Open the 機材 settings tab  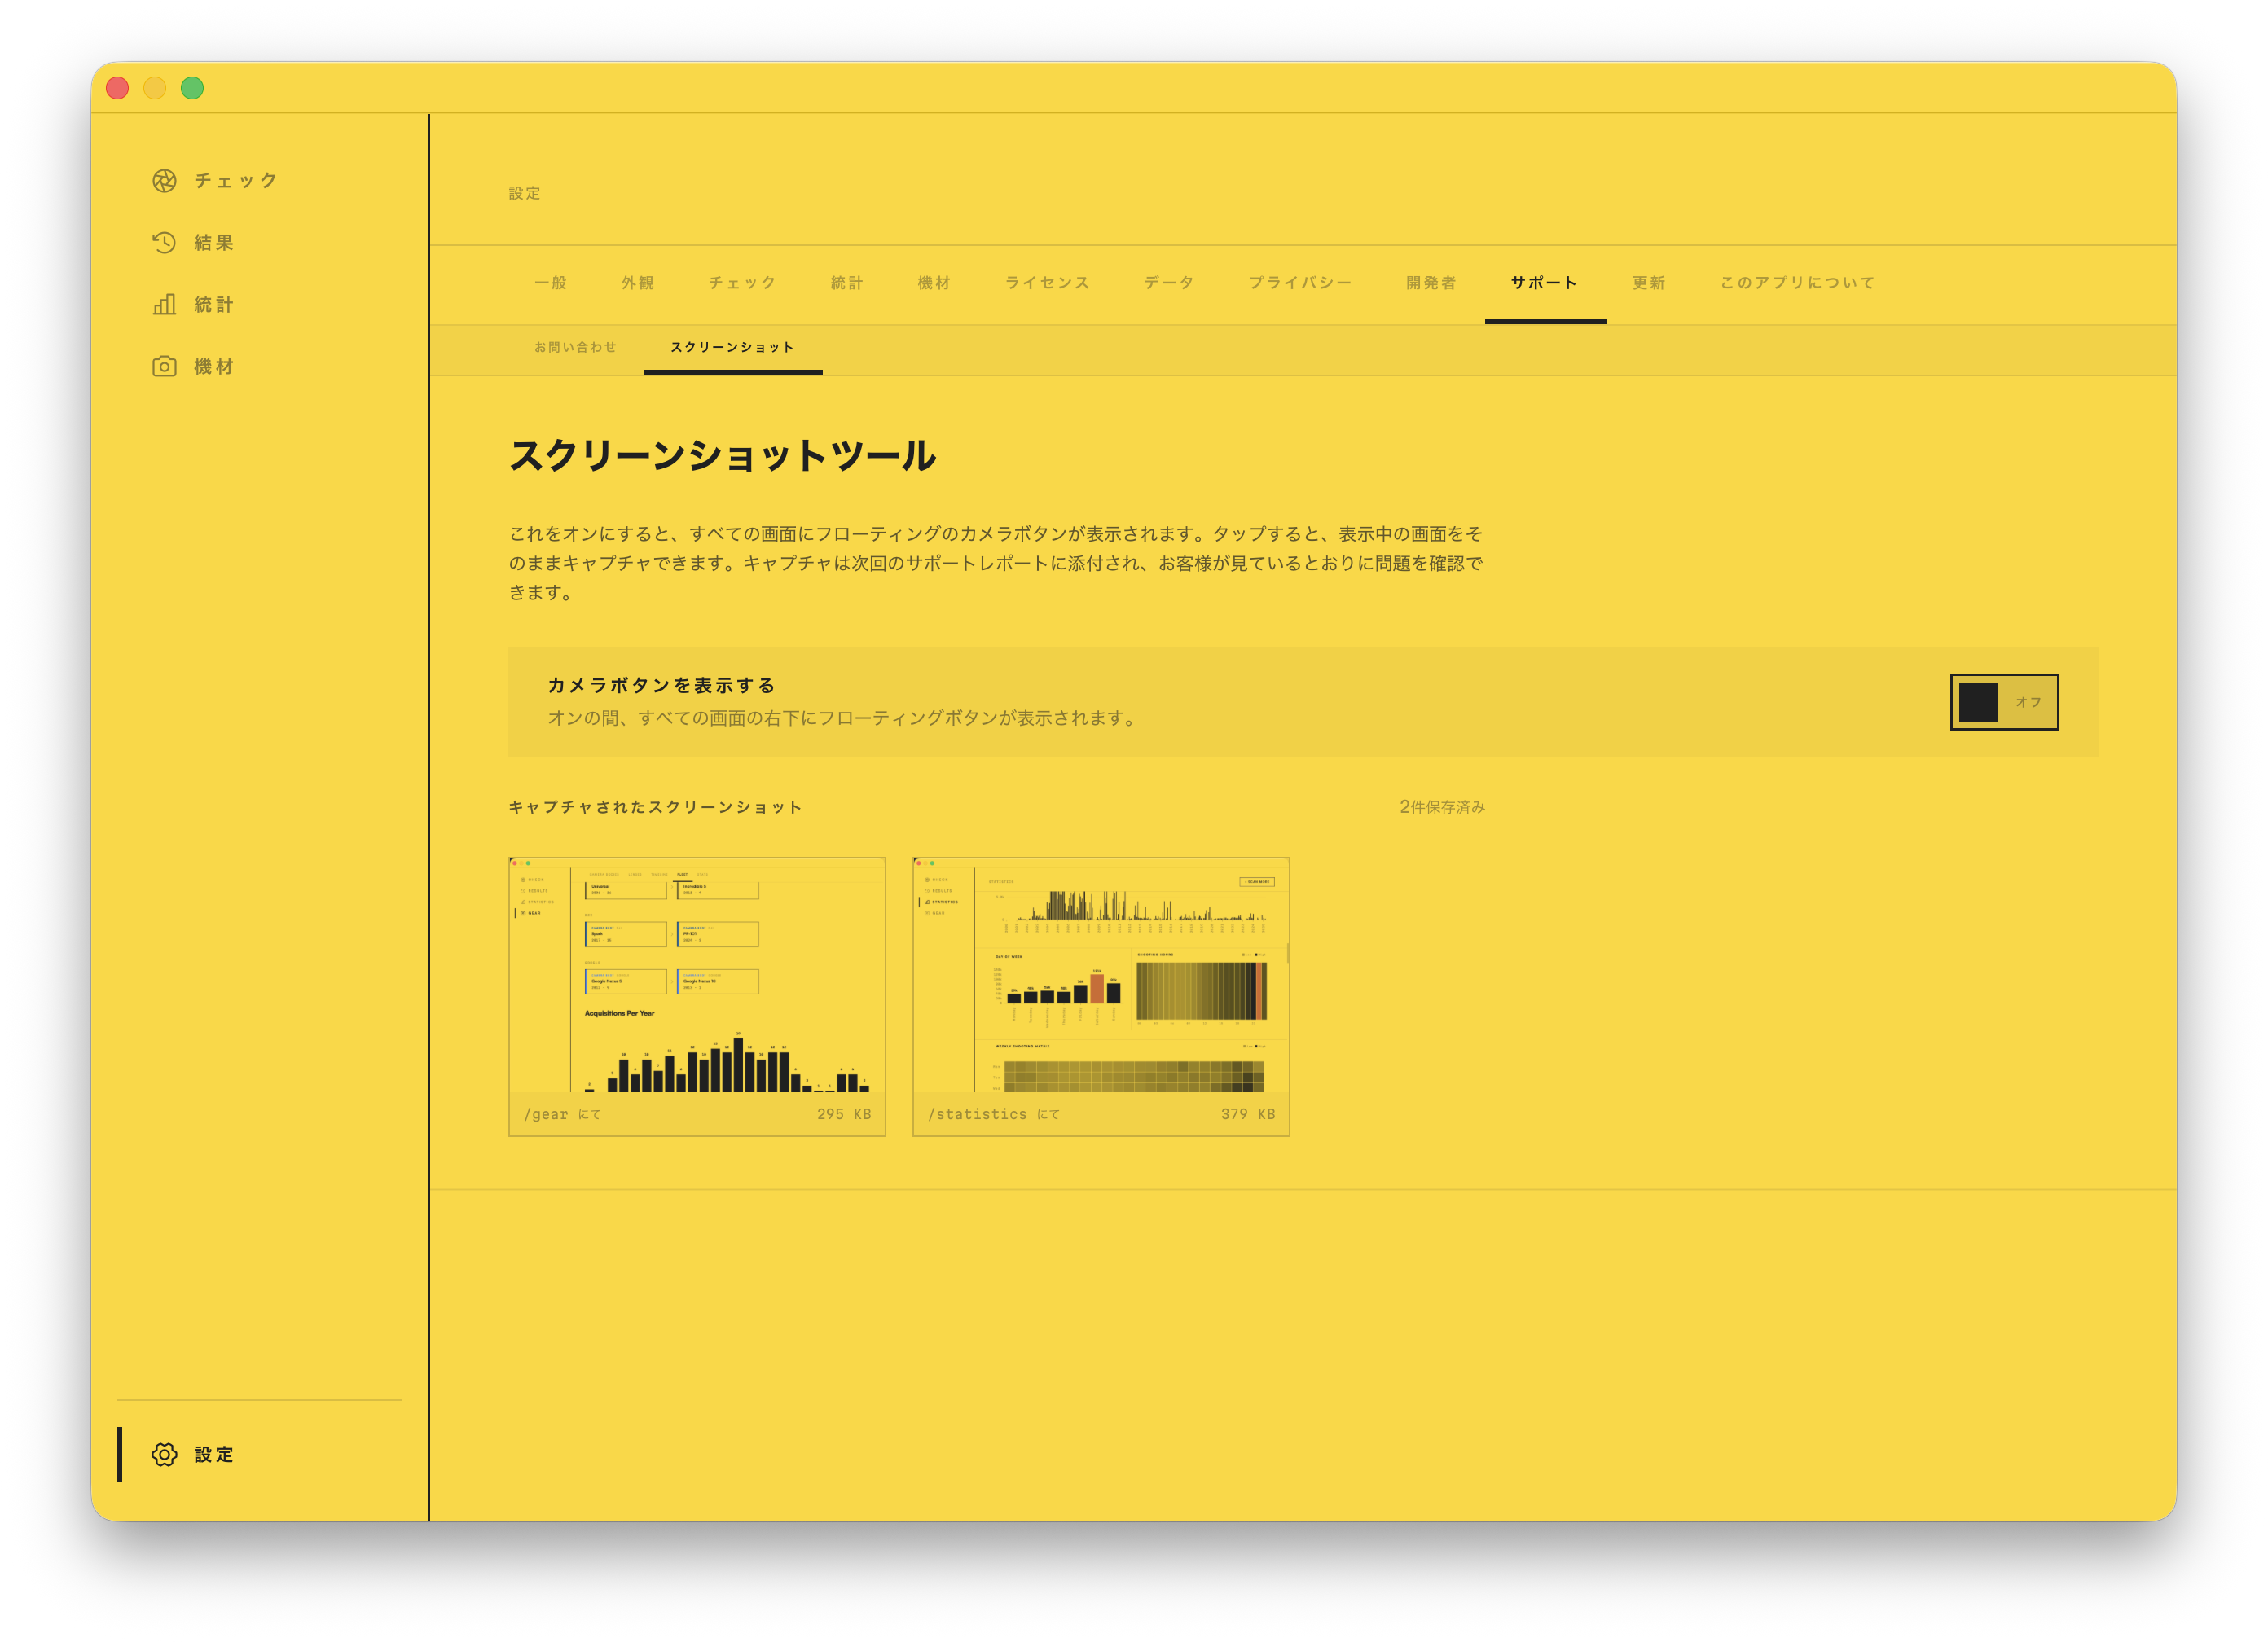click(934, 283)
